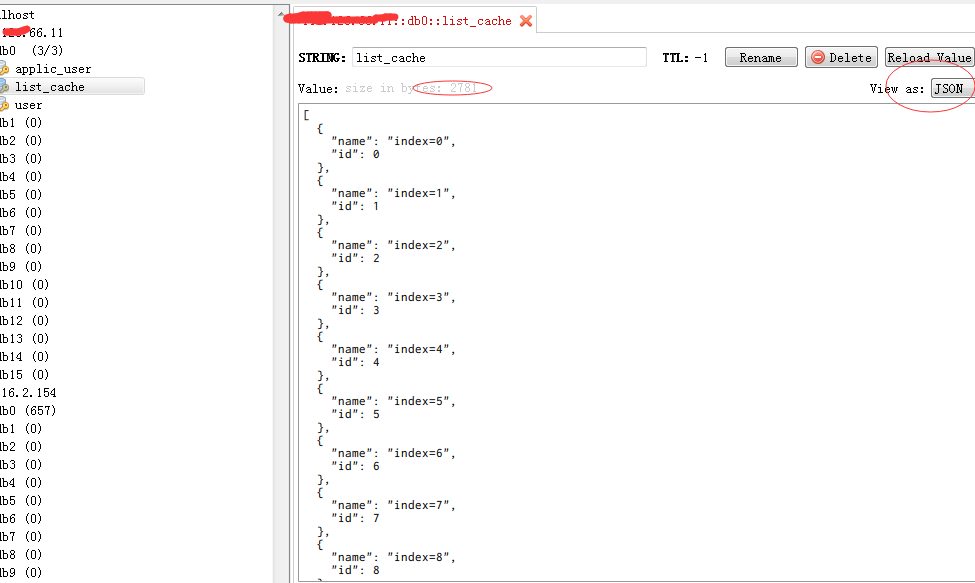The width and height of the screenshot is (975, 583).
Task: Click the key name field containing list_cache
Action: [499, 57]
